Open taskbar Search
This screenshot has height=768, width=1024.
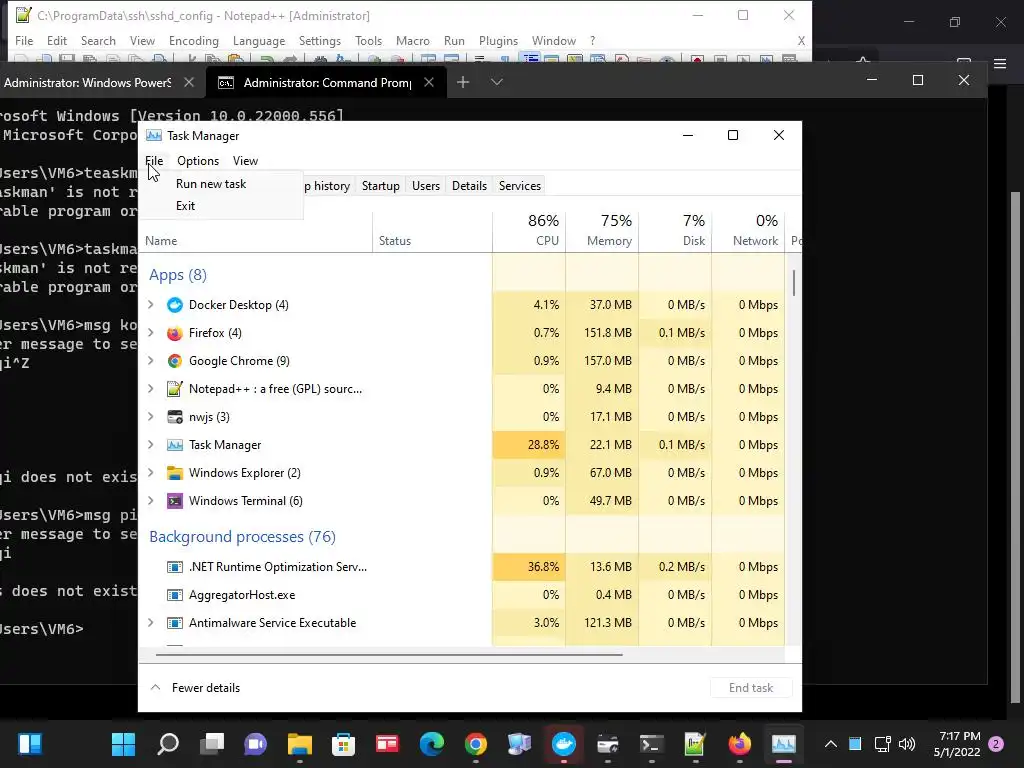click(x=168, y=744)
